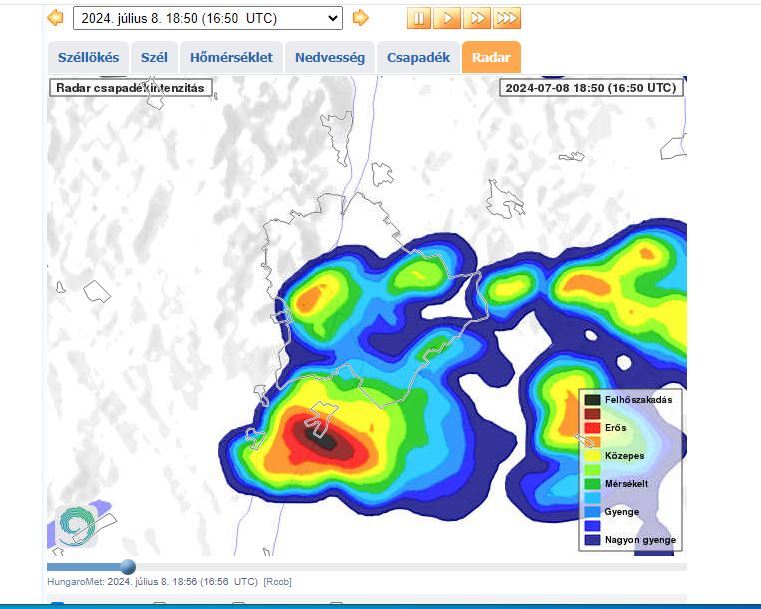
Task: Pause the radar animation
Action: 419,18
